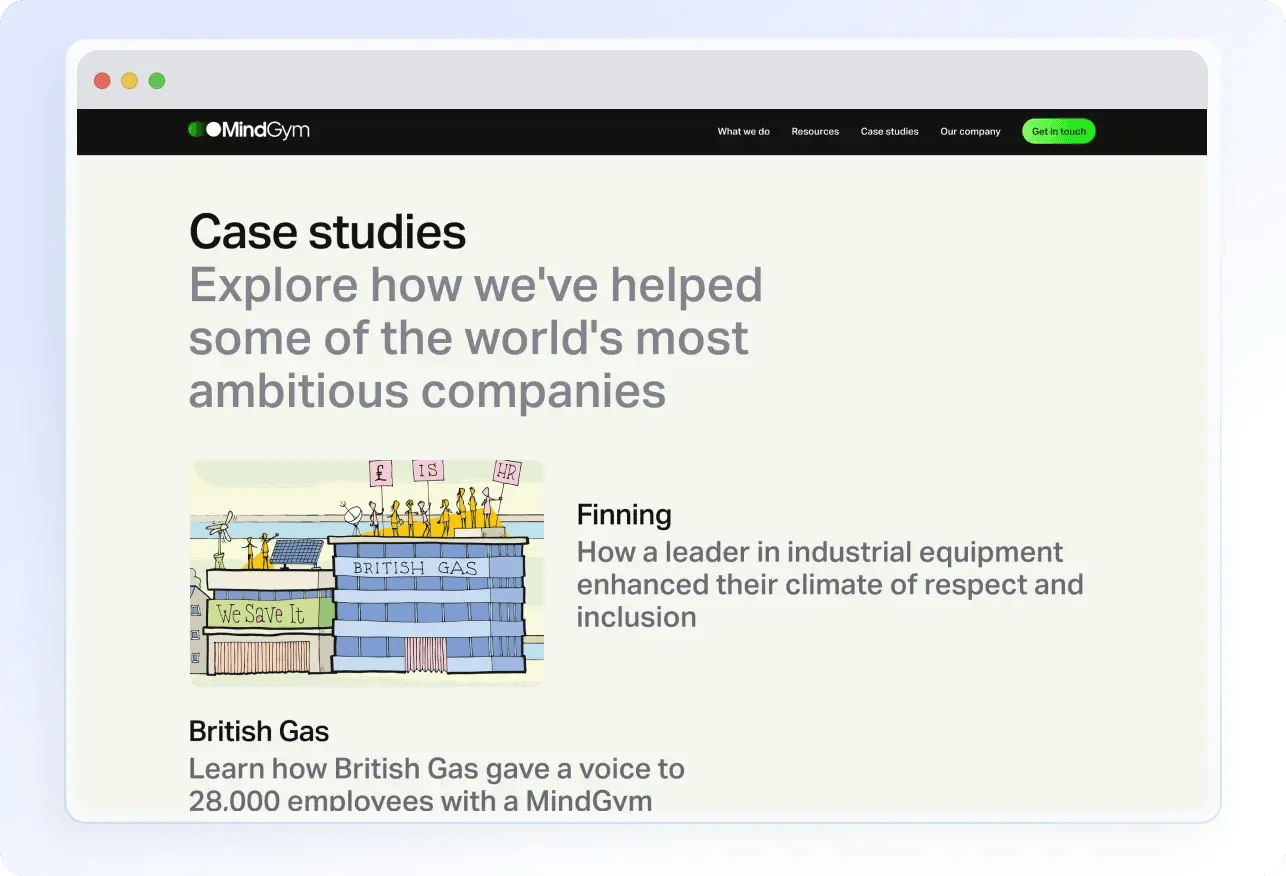Maximize the window using the green button

[157, 81]
